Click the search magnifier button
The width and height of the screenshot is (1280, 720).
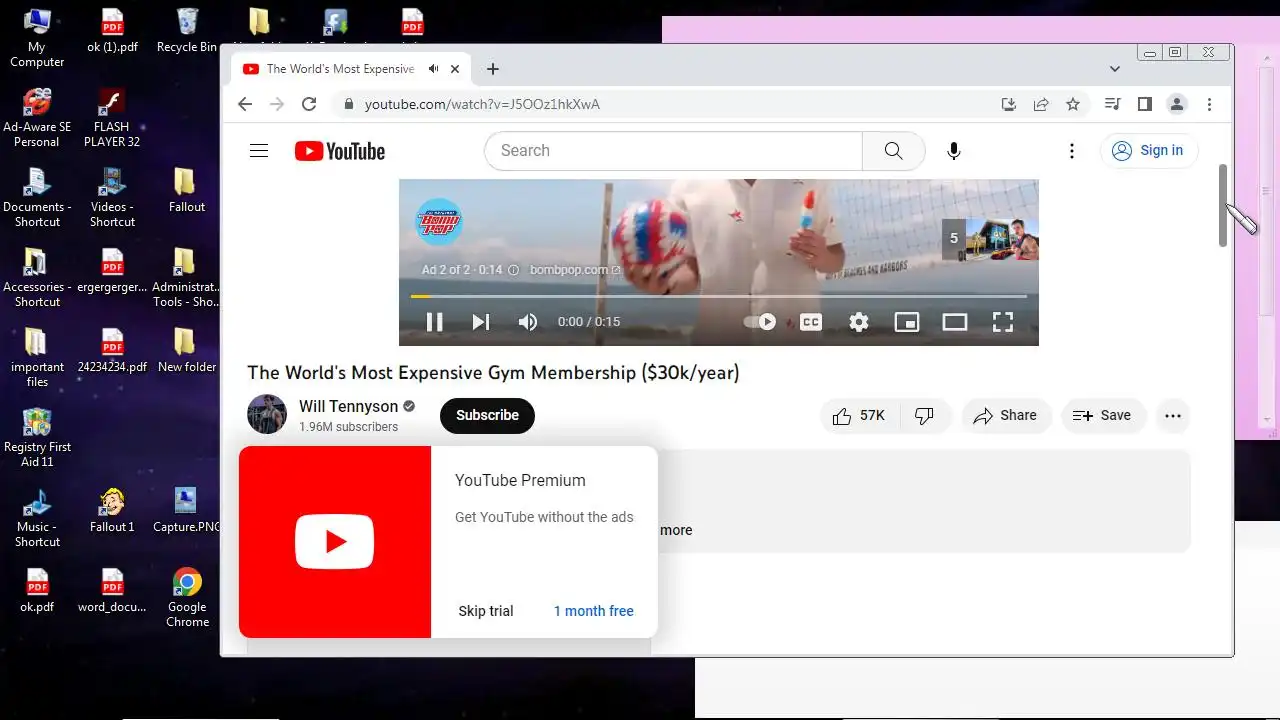(893, 151)
